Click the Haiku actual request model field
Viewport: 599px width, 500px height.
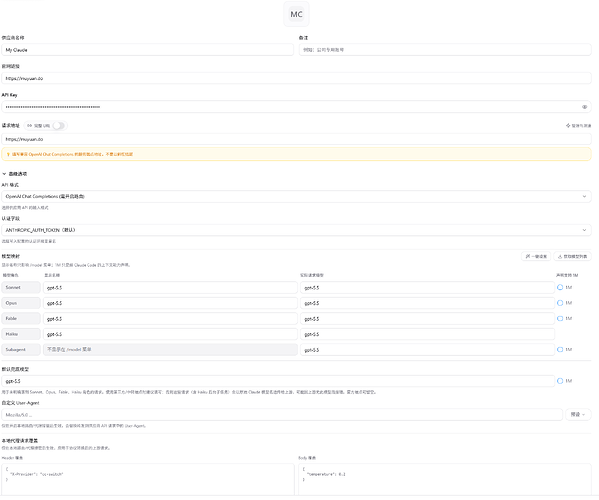(427, 334)
